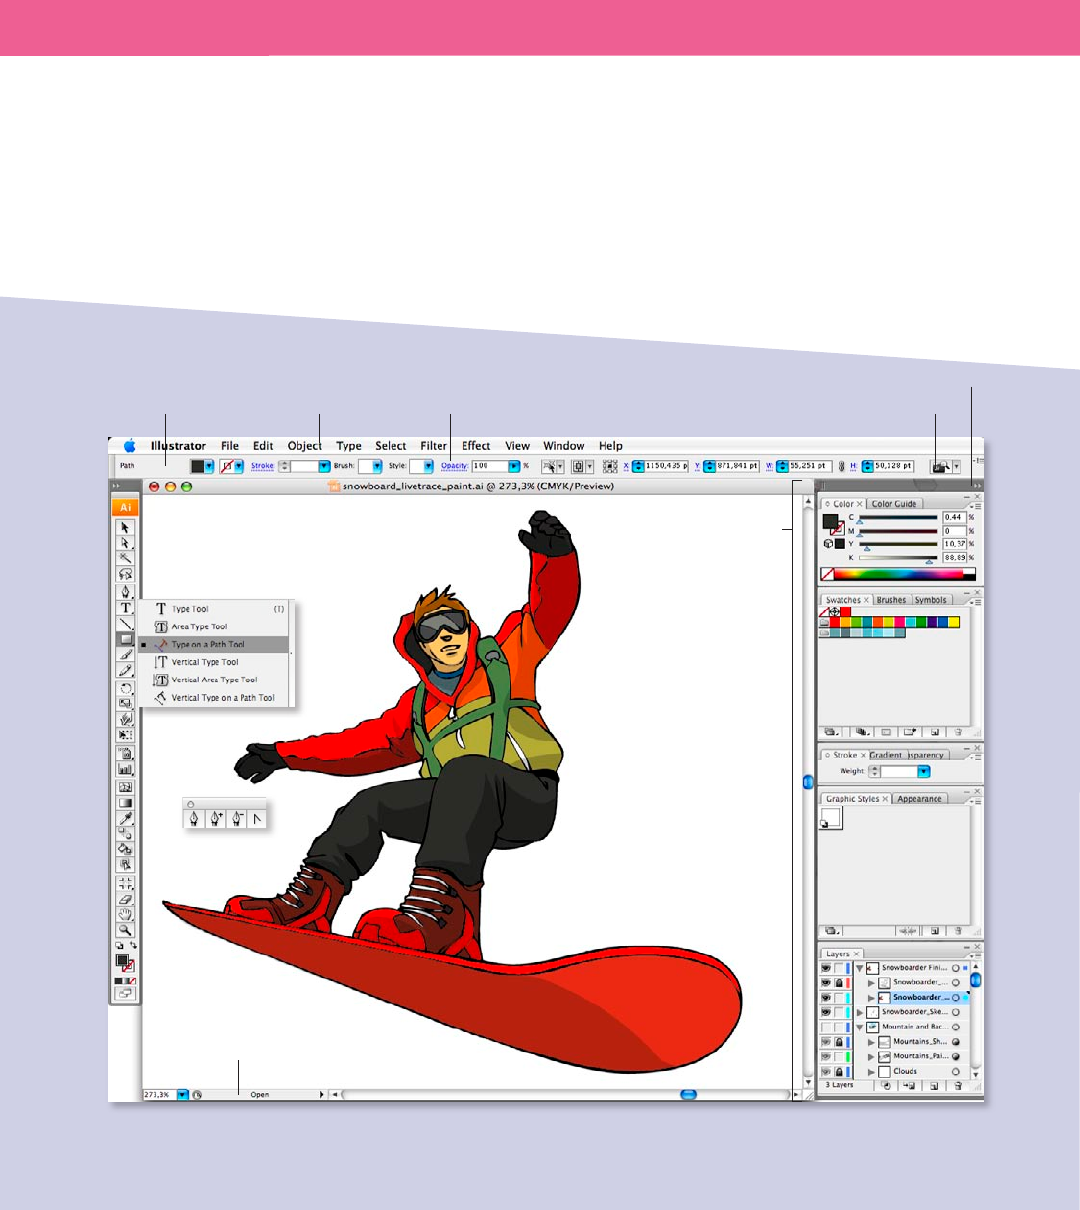Screen dimensions: 1080x1210
Task: Select the Lasso tool
Action: (126, 574)
